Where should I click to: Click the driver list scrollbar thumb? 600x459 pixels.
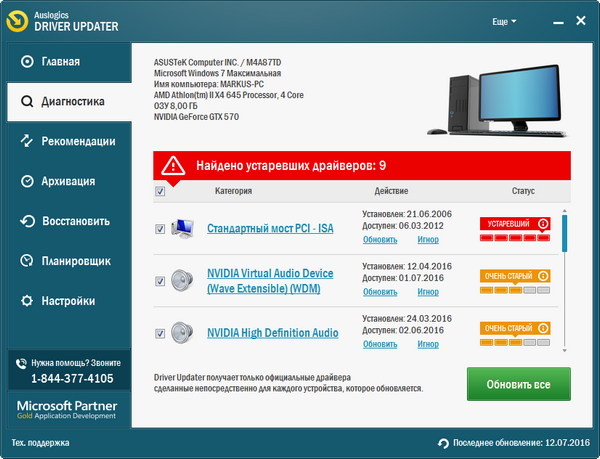[x=564, y=234]
